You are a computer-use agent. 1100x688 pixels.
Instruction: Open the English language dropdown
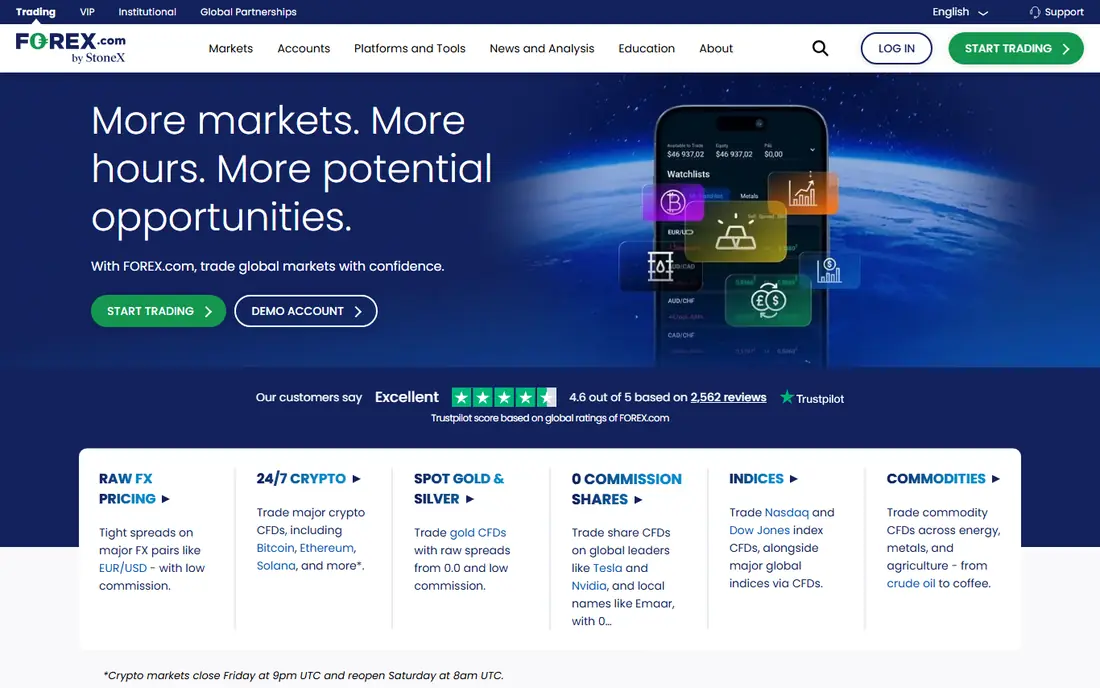pyautogui.click(x=960, y=12)
